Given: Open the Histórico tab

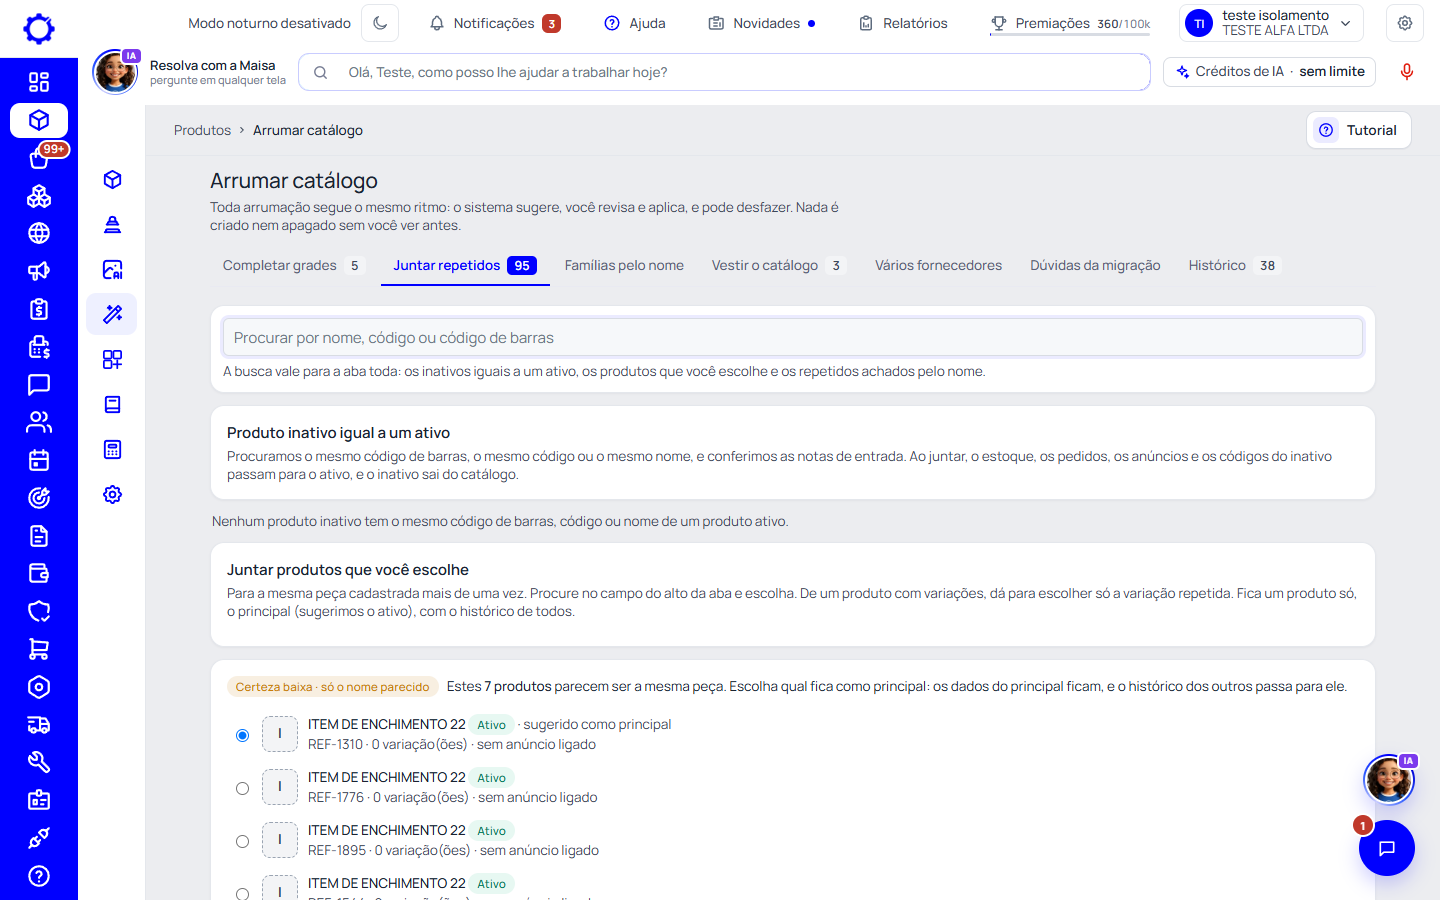Looking at the screenshot, I should point(1234,265).
